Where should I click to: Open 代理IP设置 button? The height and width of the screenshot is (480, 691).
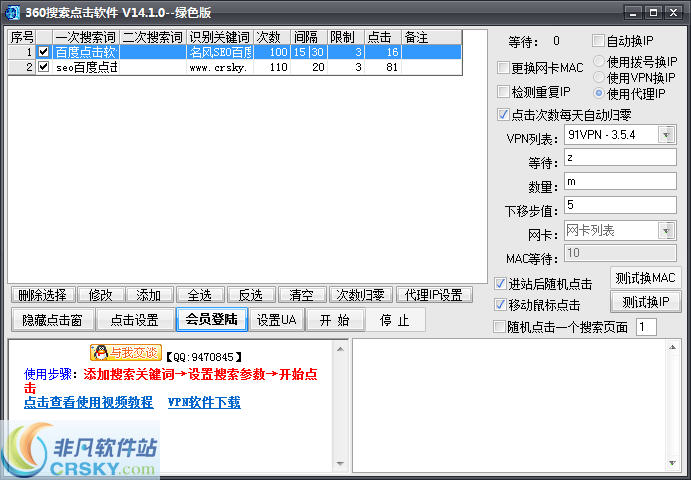click(434, 295)
